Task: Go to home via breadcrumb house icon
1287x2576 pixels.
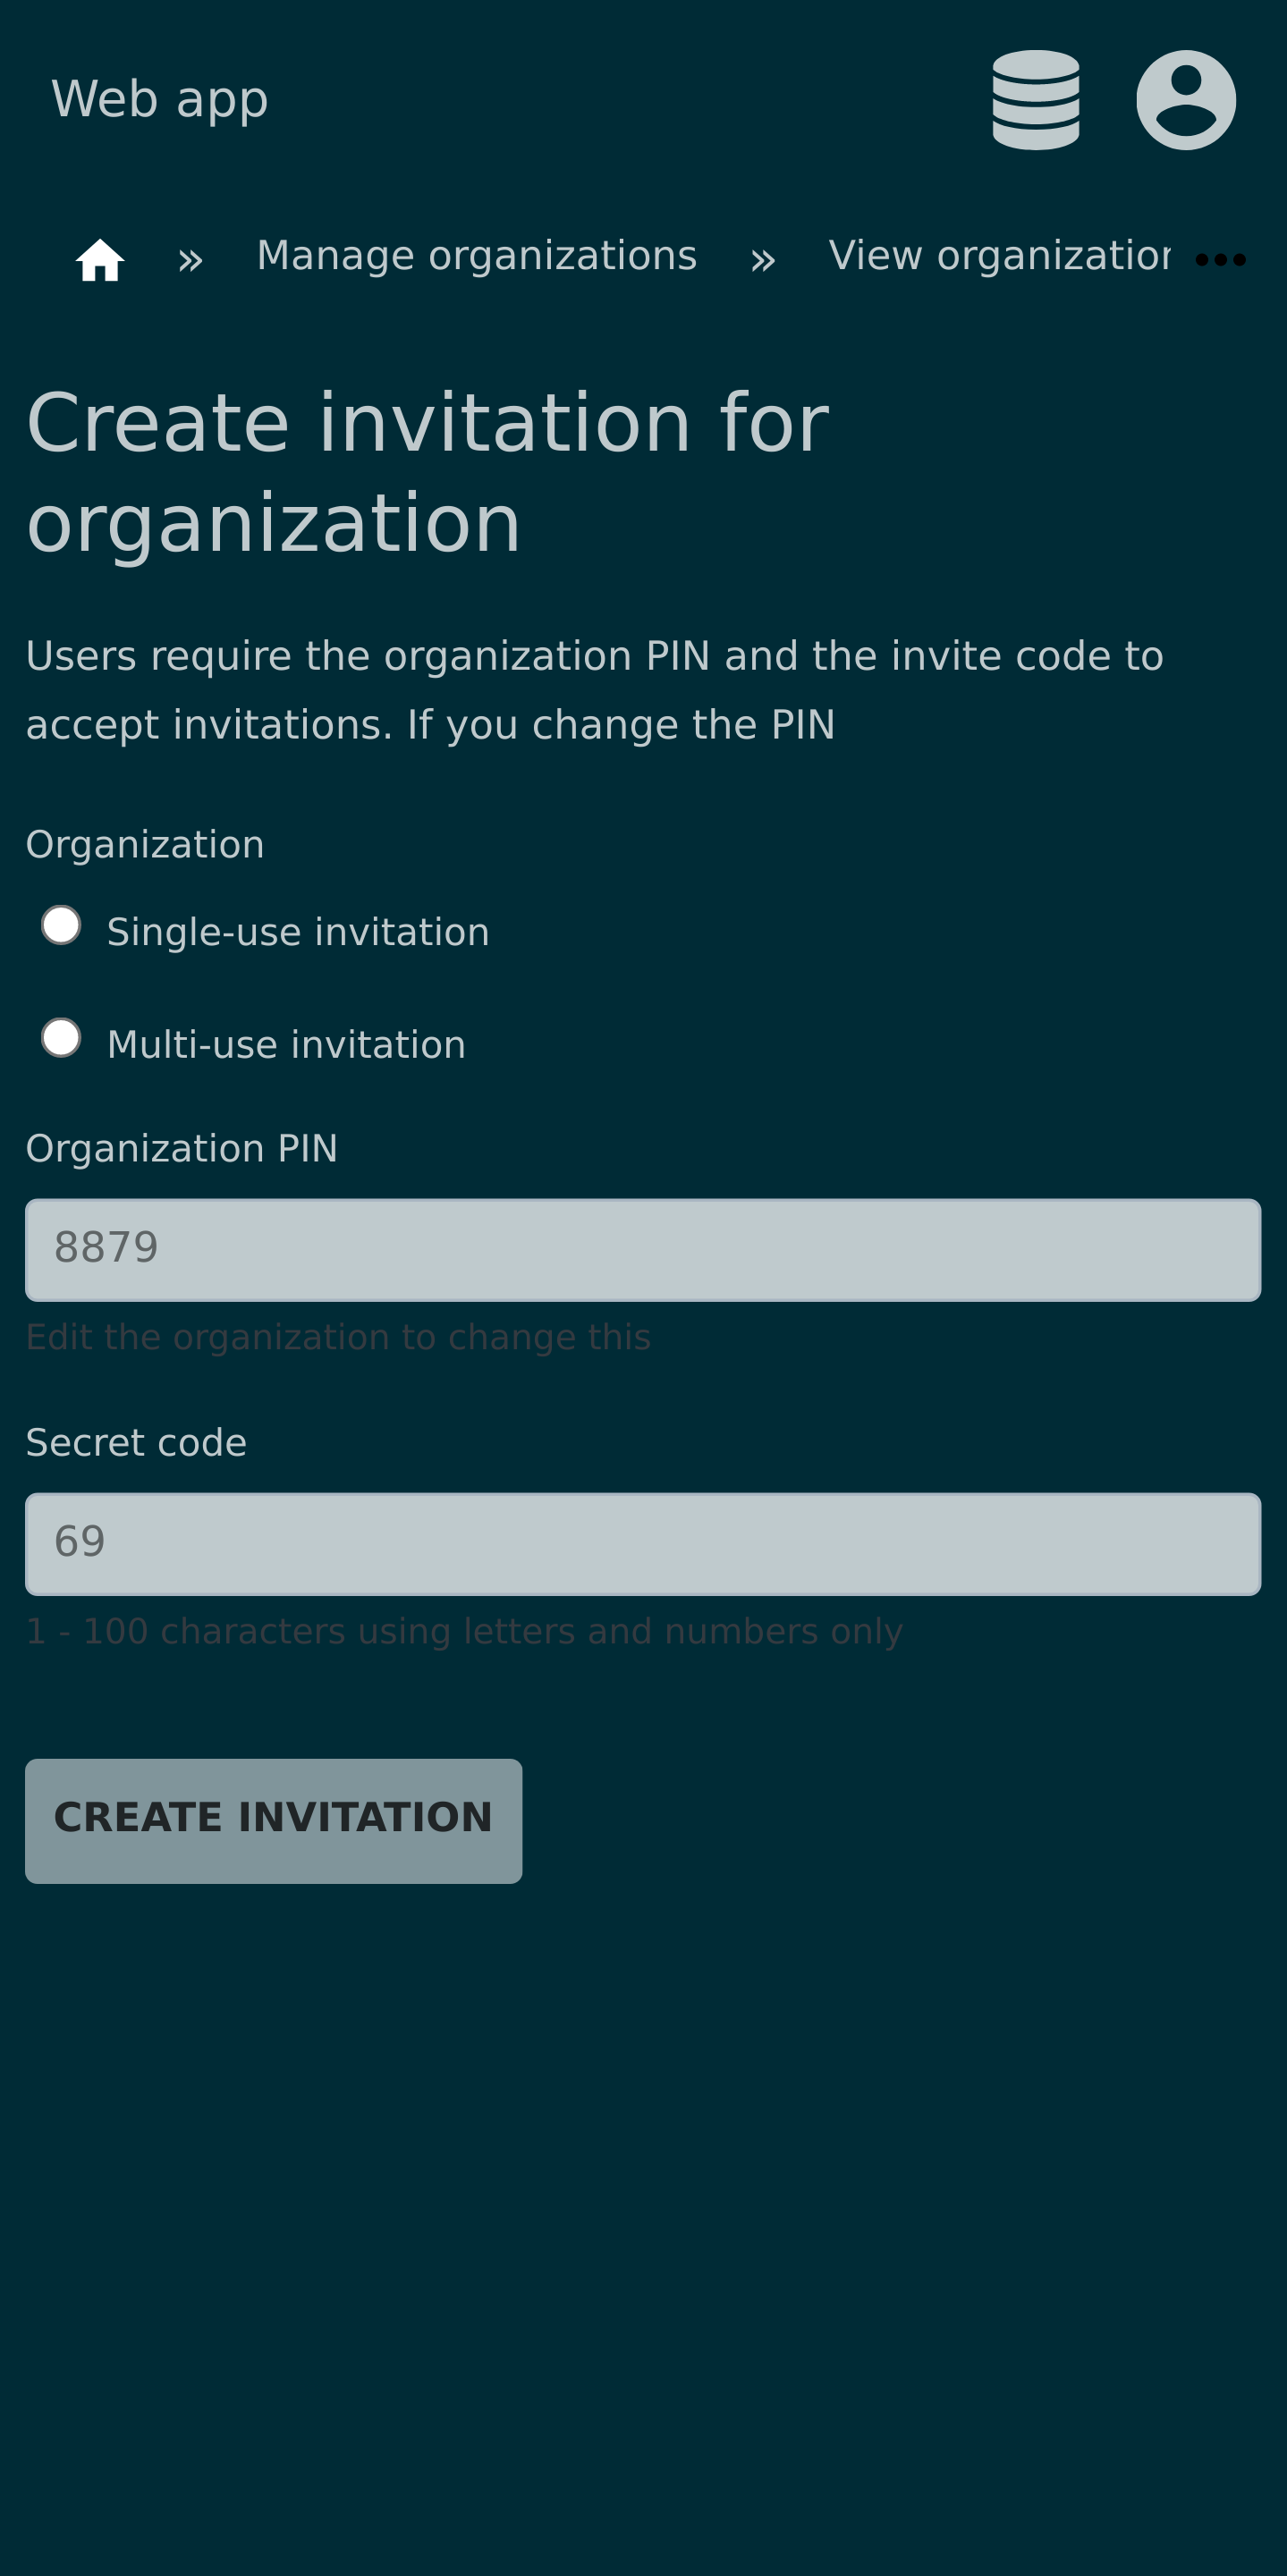Action: click(100, 260)
